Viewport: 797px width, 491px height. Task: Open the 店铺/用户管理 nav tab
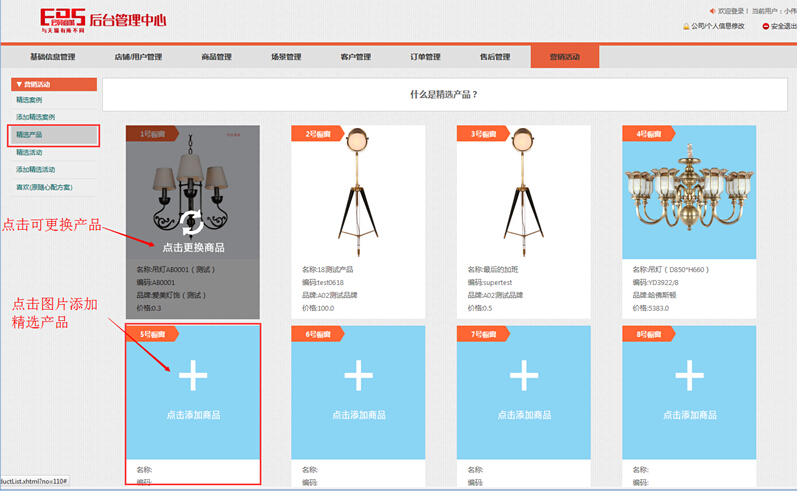coord(138,57)
